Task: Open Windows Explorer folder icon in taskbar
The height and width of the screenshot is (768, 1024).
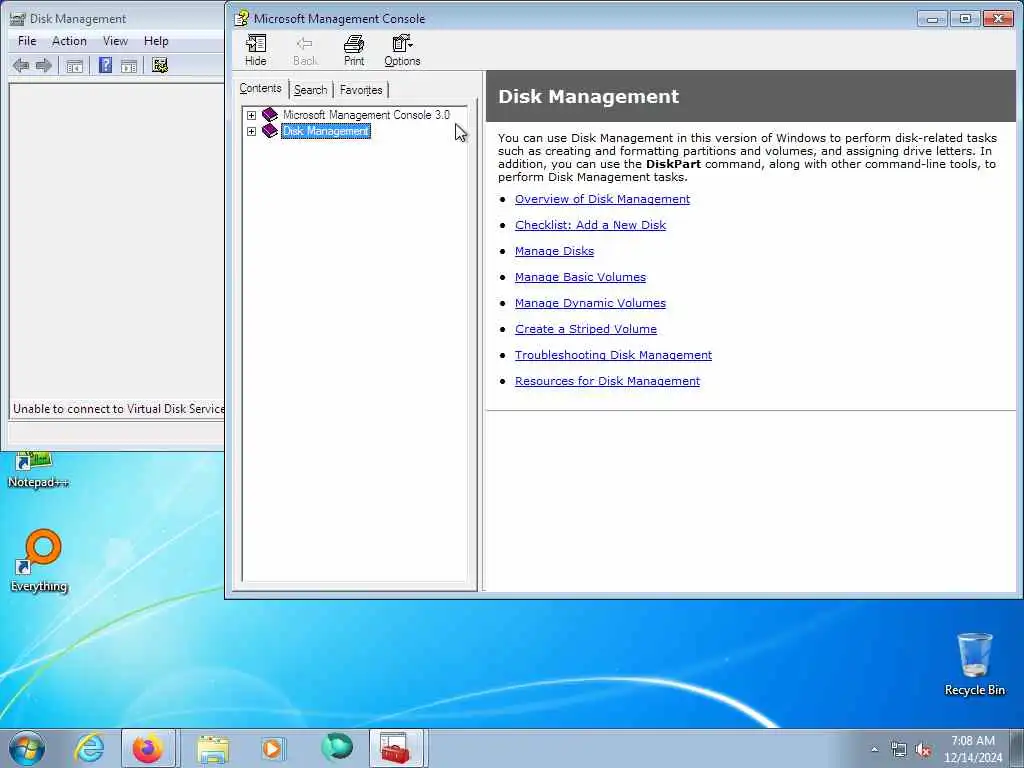Action: [213, 748]
